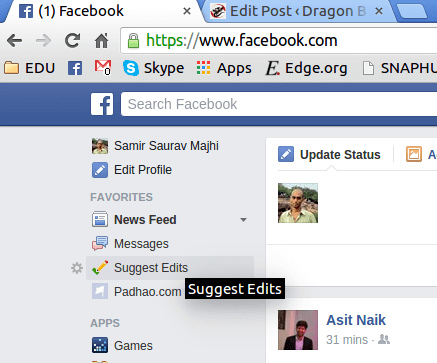The width and height of the screenshot is (437, 363).
Task: Click the browser forward arrow
Action: pyautogui.click(x=43, y=41)
